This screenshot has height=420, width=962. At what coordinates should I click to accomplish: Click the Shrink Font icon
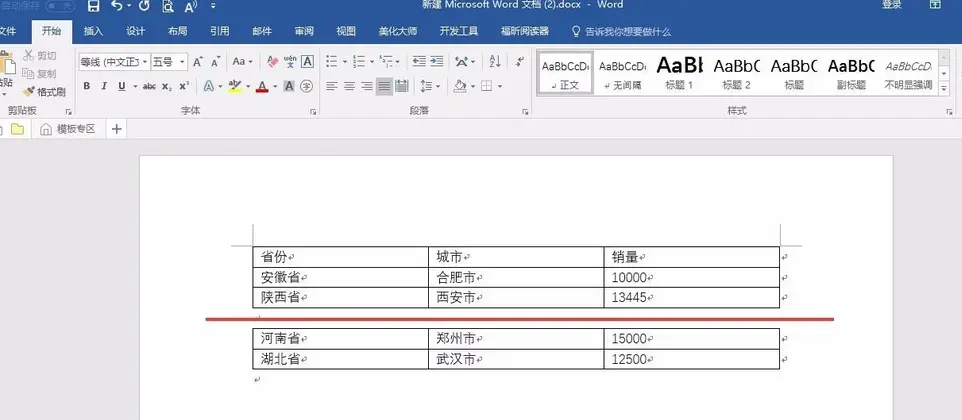(215, 62)
